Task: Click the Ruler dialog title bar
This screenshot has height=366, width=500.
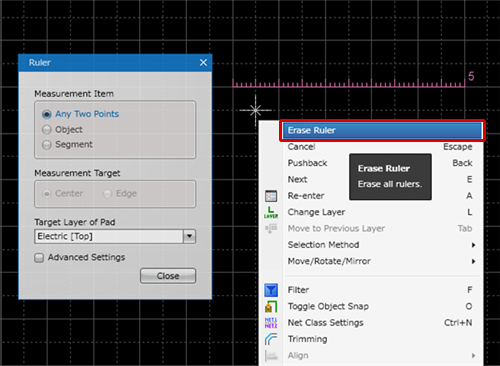Action: (115, 63)
